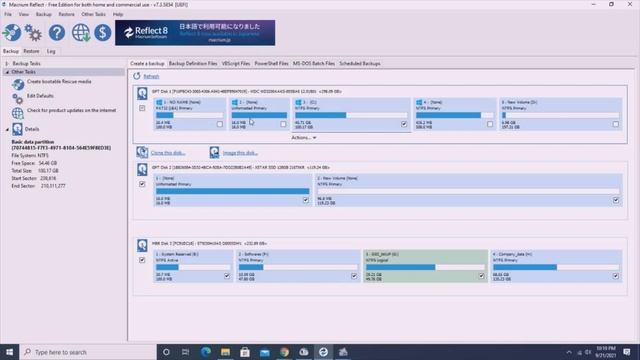Image resolution: width=640 pixels, height=360 pixels.
Task: Open the View menu
Action: point(24,14)
